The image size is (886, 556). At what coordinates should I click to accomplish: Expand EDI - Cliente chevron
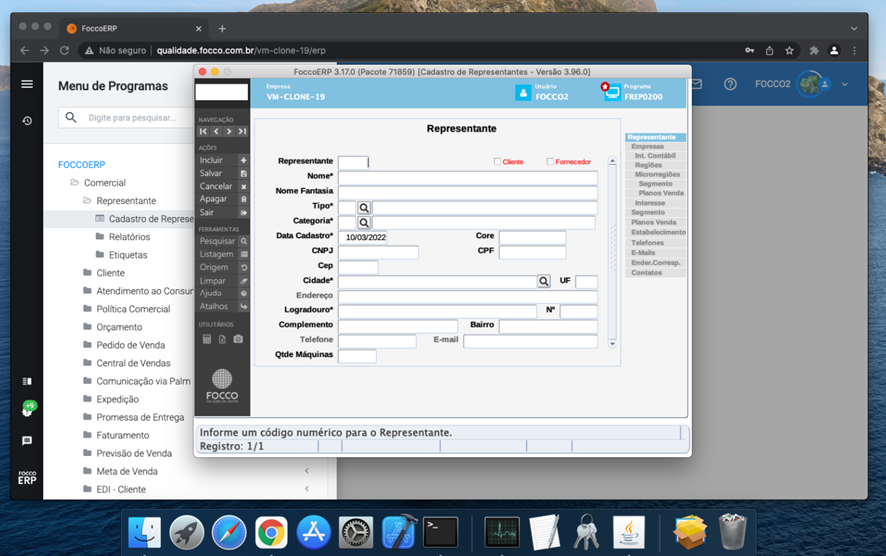coord(307,489)
